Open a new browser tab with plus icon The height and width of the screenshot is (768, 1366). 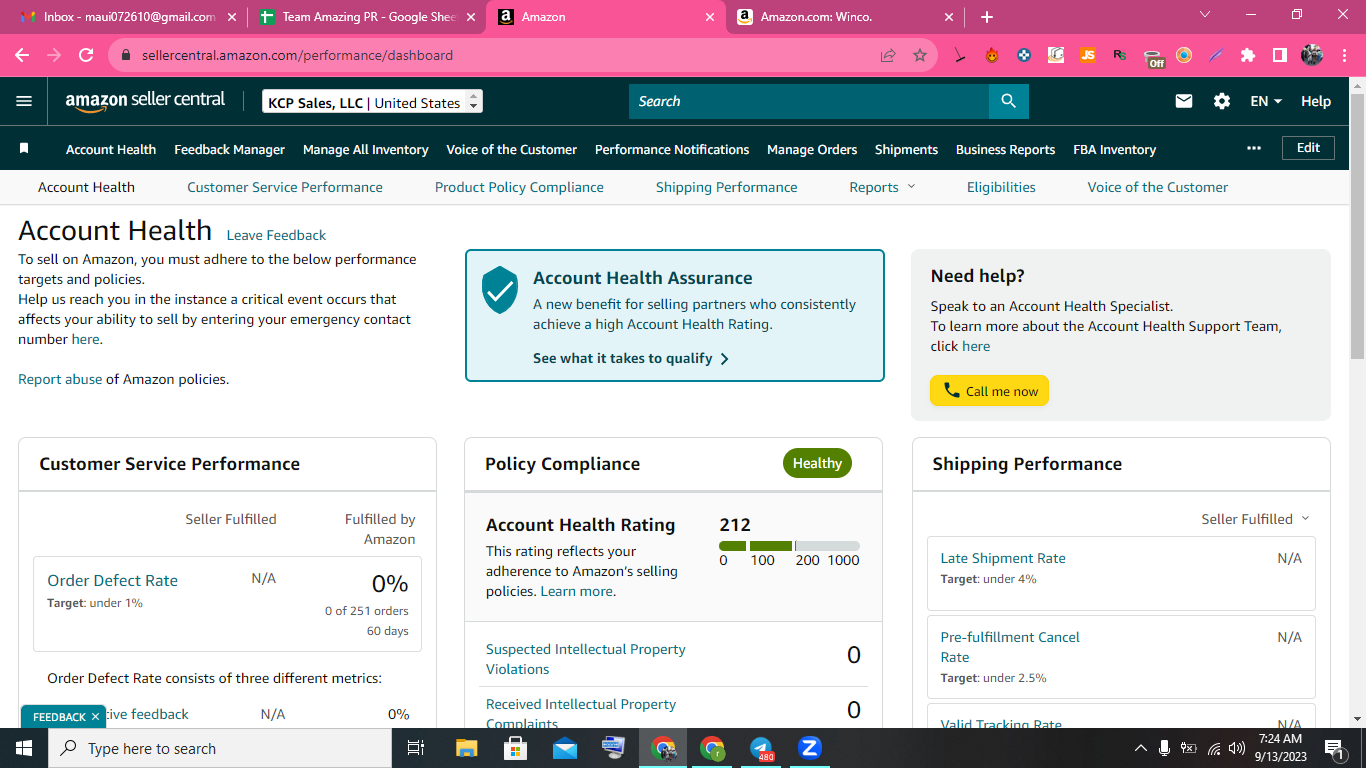(x=987, y=17)
